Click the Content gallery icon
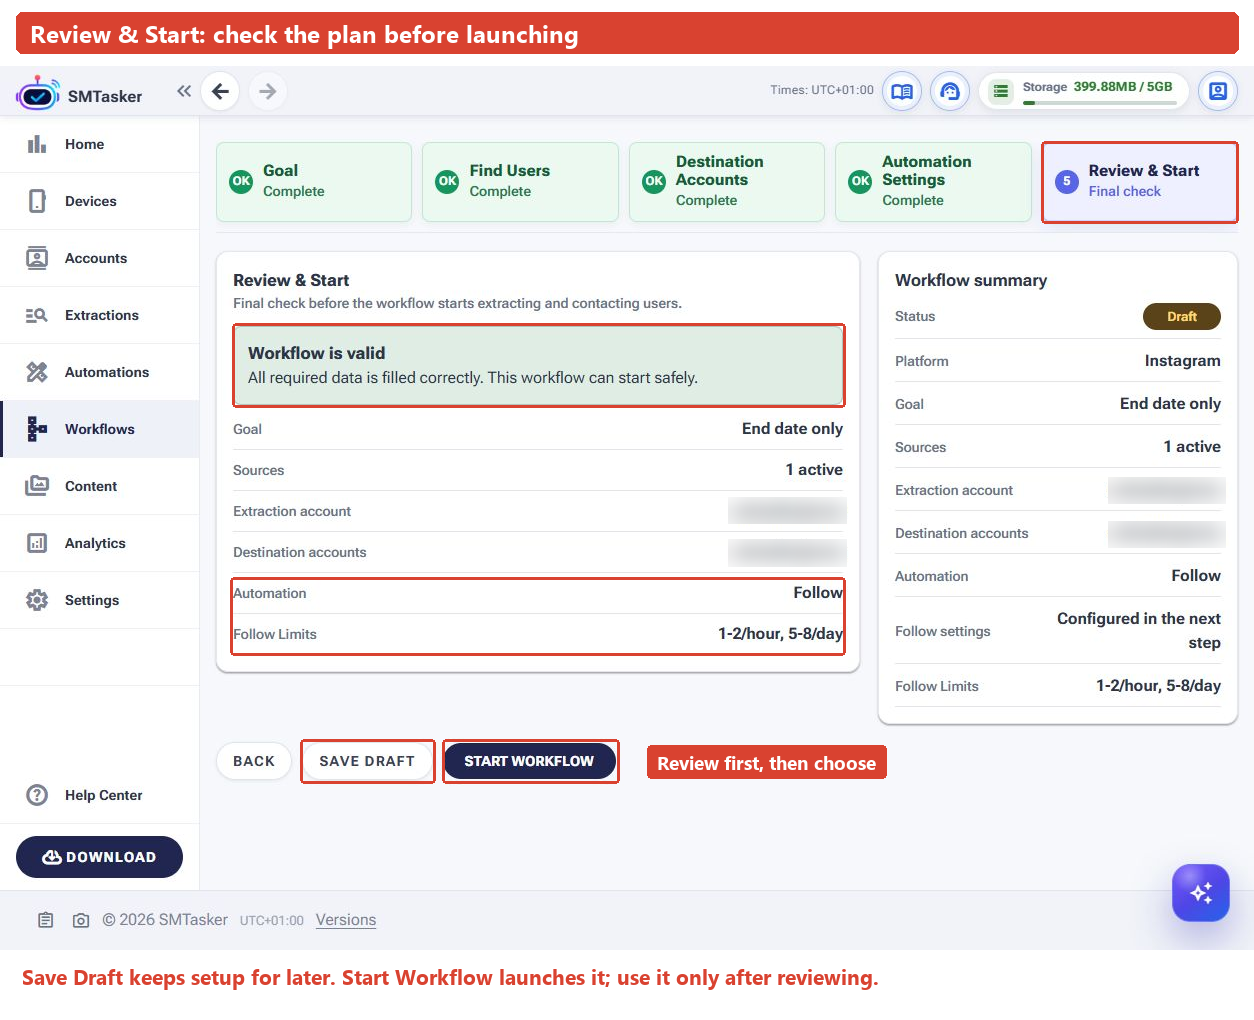Viewport: 1254px width, 1020px height. point(37,486)
